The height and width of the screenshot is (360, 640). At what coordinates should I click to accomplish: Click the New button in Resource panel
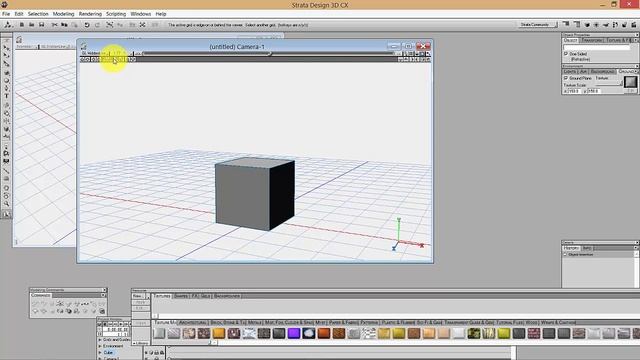pyautogui.click(x=138, y=296)
